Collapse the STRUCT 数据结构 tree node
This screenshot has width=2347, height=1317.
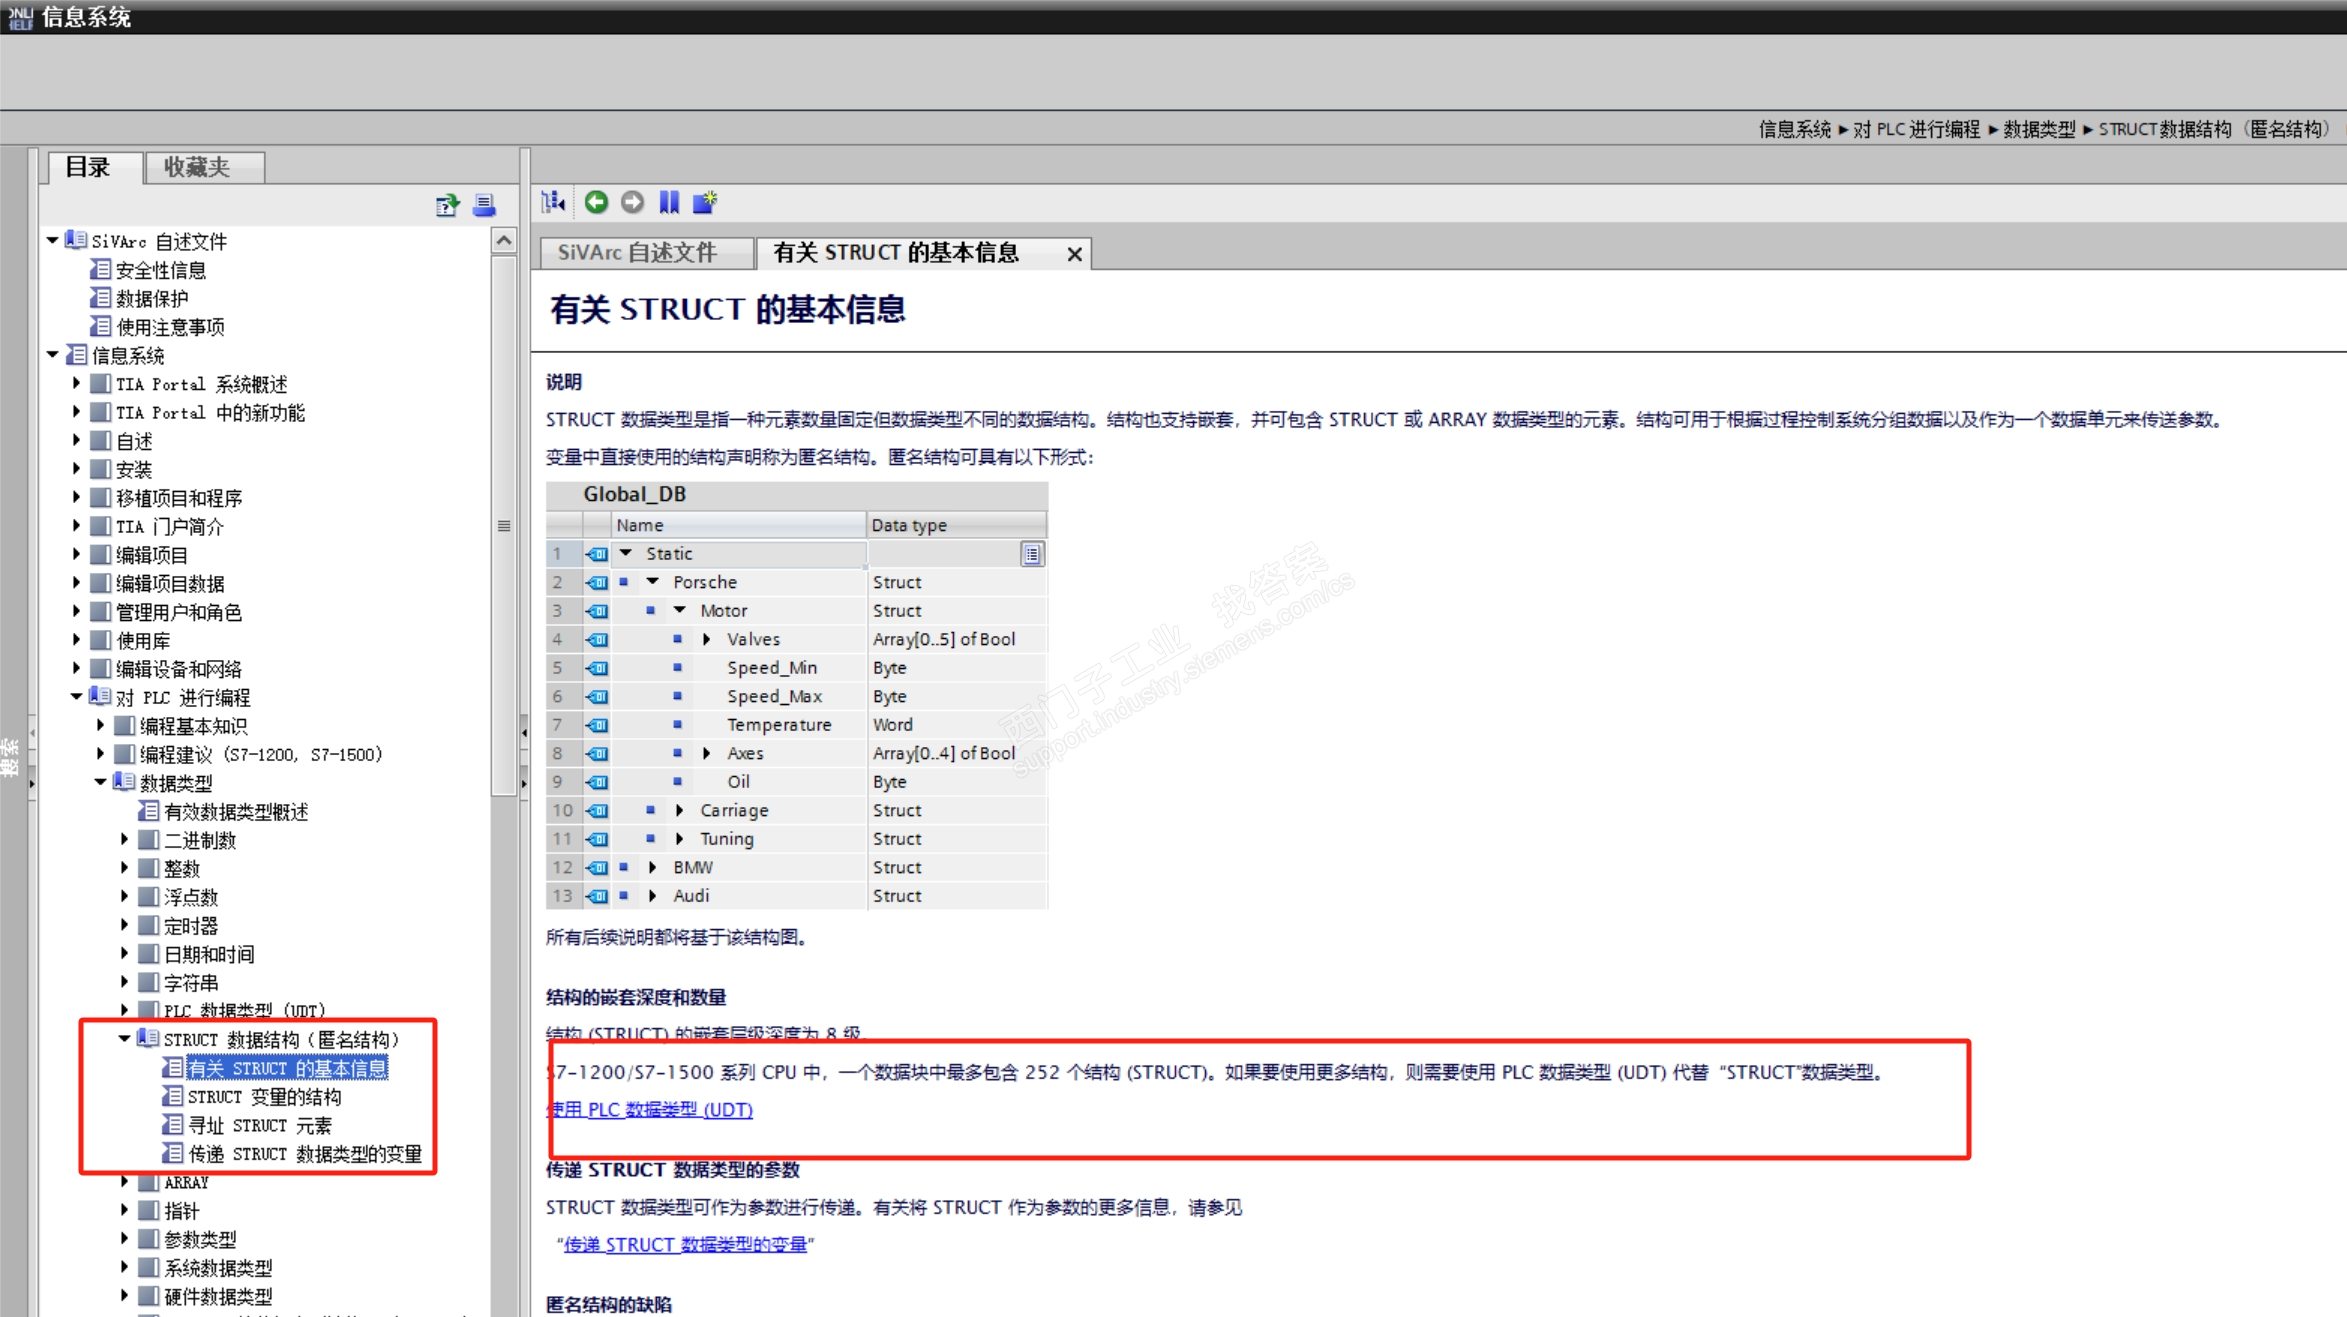pyautogui.click(x=125, y=1039)
